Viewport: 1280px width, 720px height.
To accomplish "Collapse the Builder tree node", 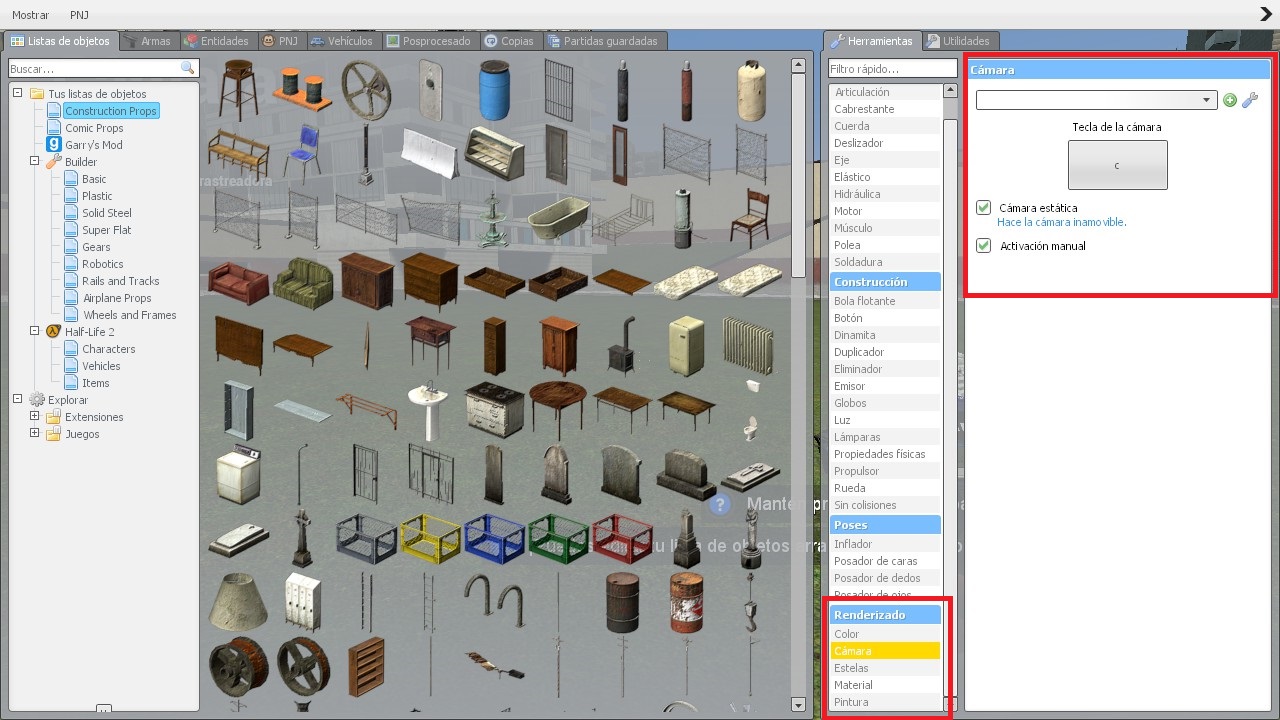I will 35,161.
